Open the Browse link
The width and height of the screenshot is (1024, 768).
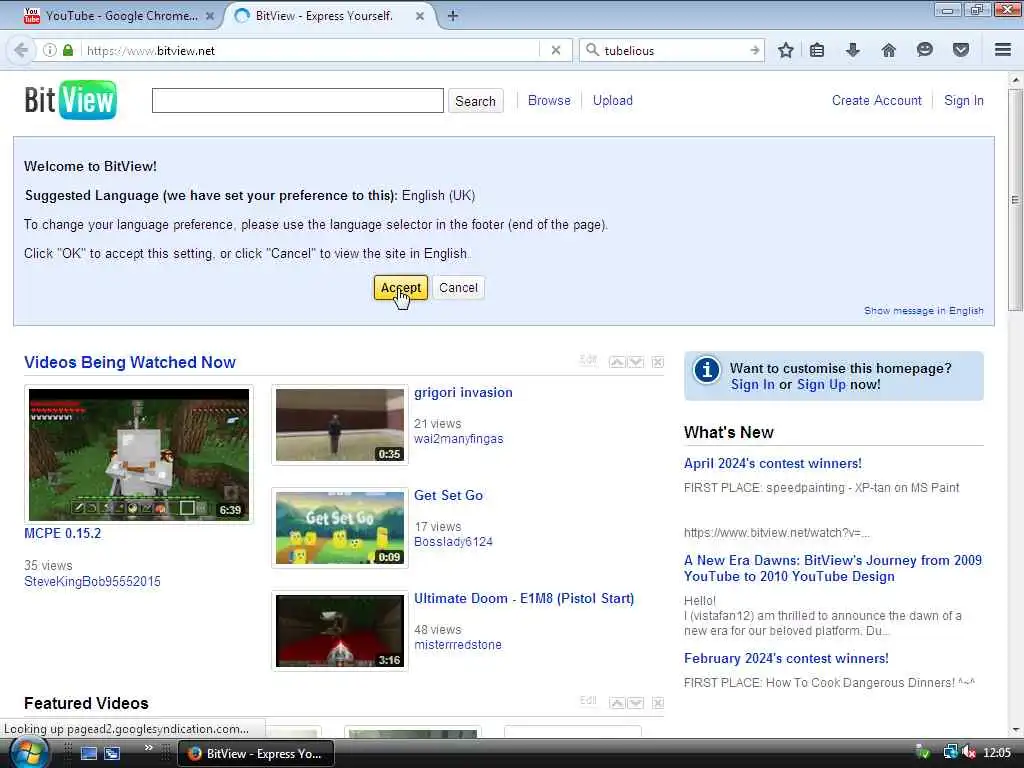pos(549,101)
